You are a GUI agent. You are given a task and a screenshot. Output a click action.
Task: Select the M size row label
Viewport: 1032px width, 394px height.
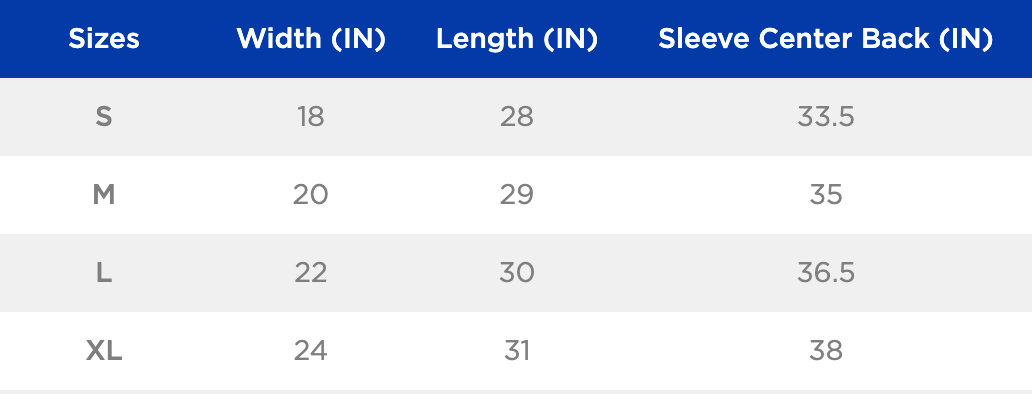pyautogui.click(x=104, y=195)
